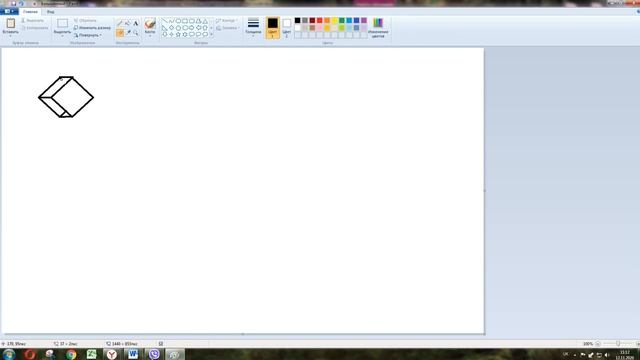Screen dimensions: 640x360
Task: Select the Text tool (letter A)
Action: (x=136, y=23)
